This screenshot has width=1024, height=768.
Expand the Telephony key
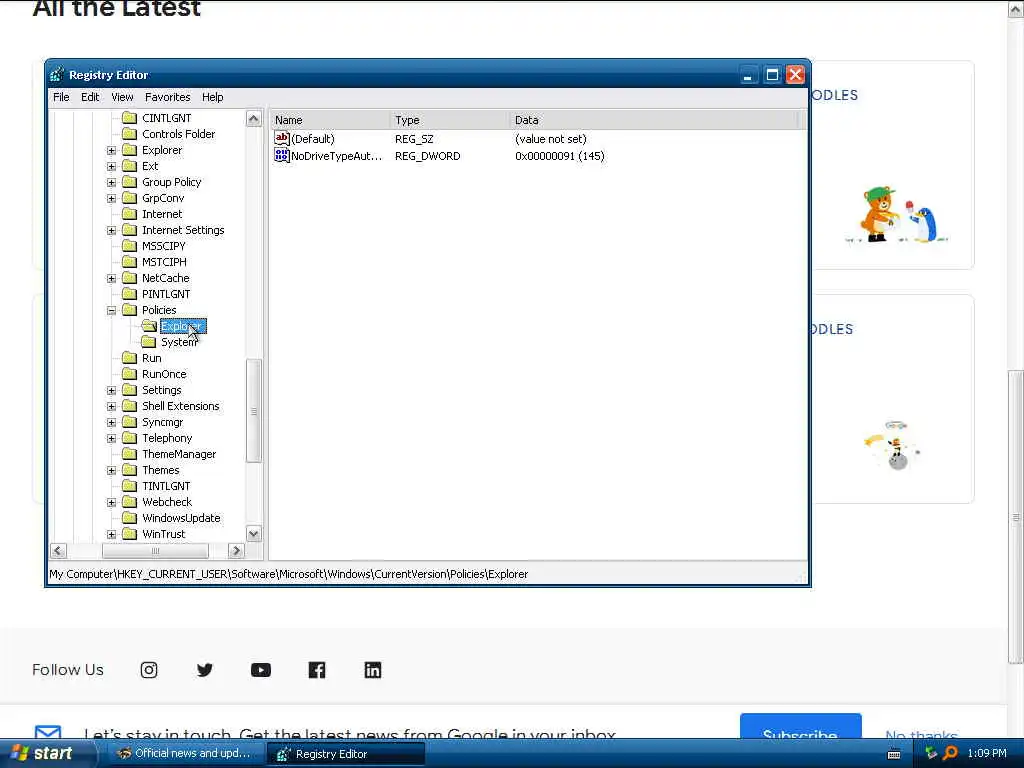click(112, 438)
